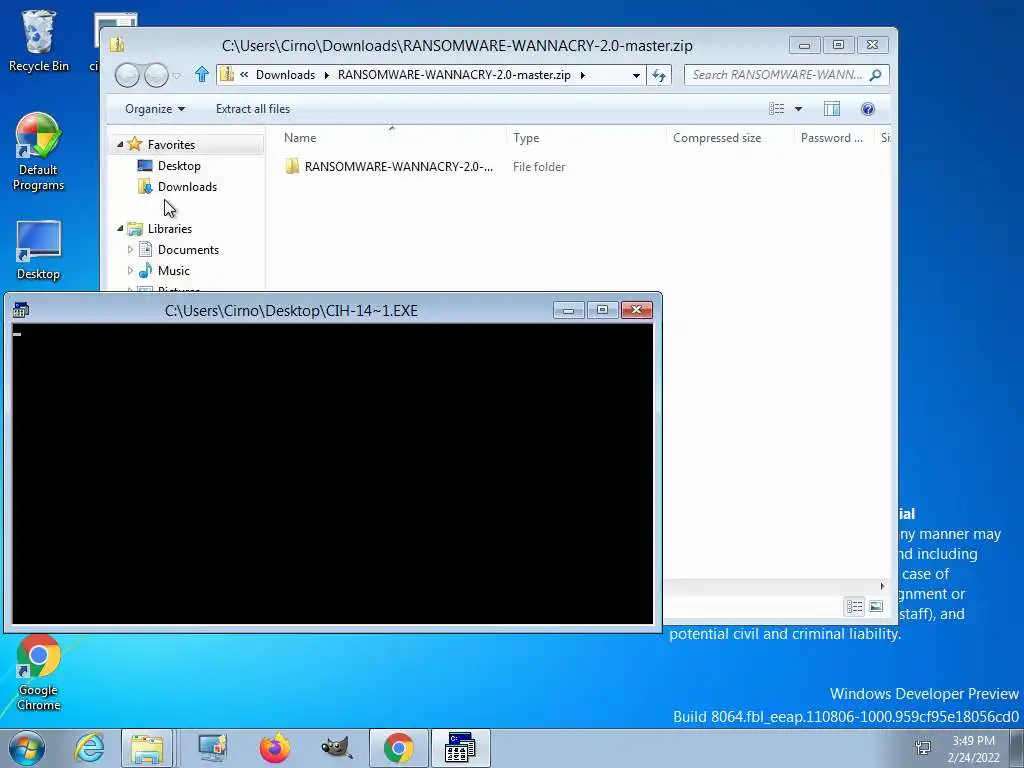
Task: Open the Organize dropdown menu
Action: [155, 109]
